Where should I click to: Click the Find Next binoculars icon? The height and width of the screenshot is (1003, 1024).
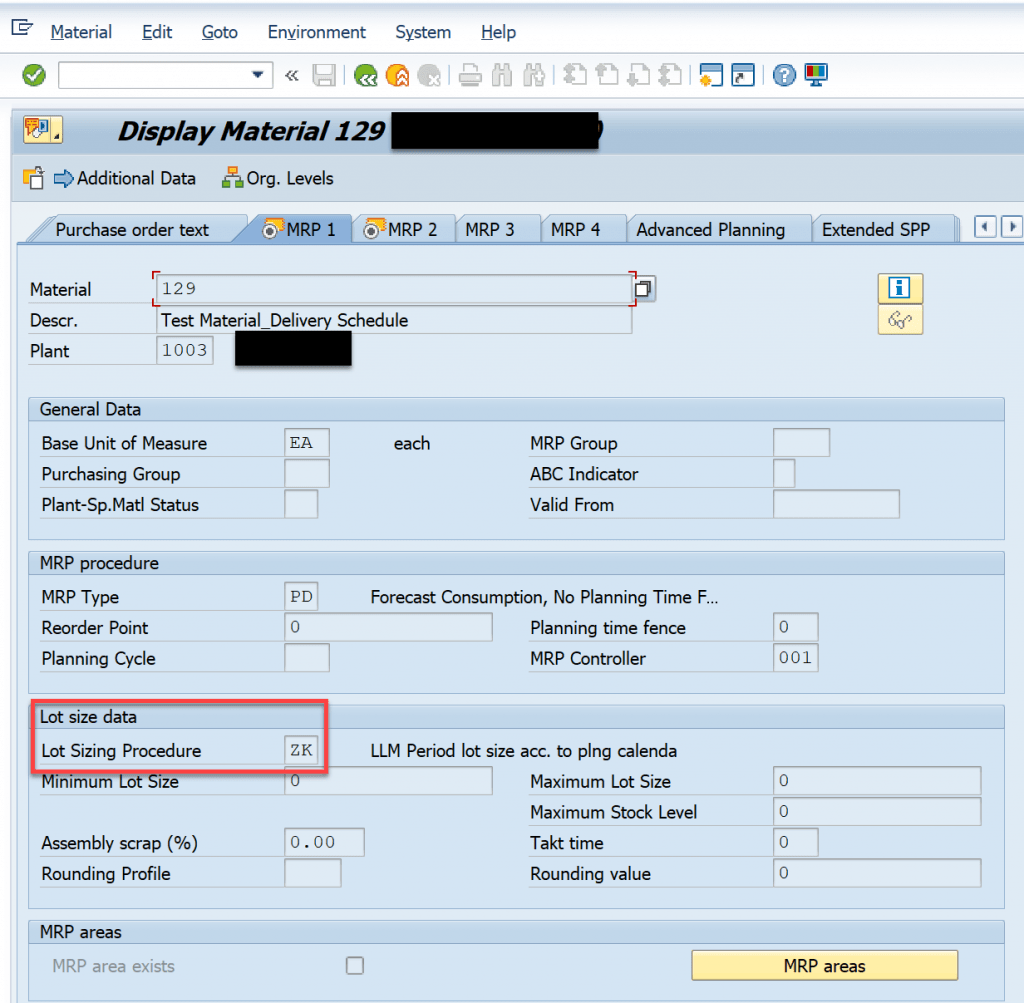(534, 75)
